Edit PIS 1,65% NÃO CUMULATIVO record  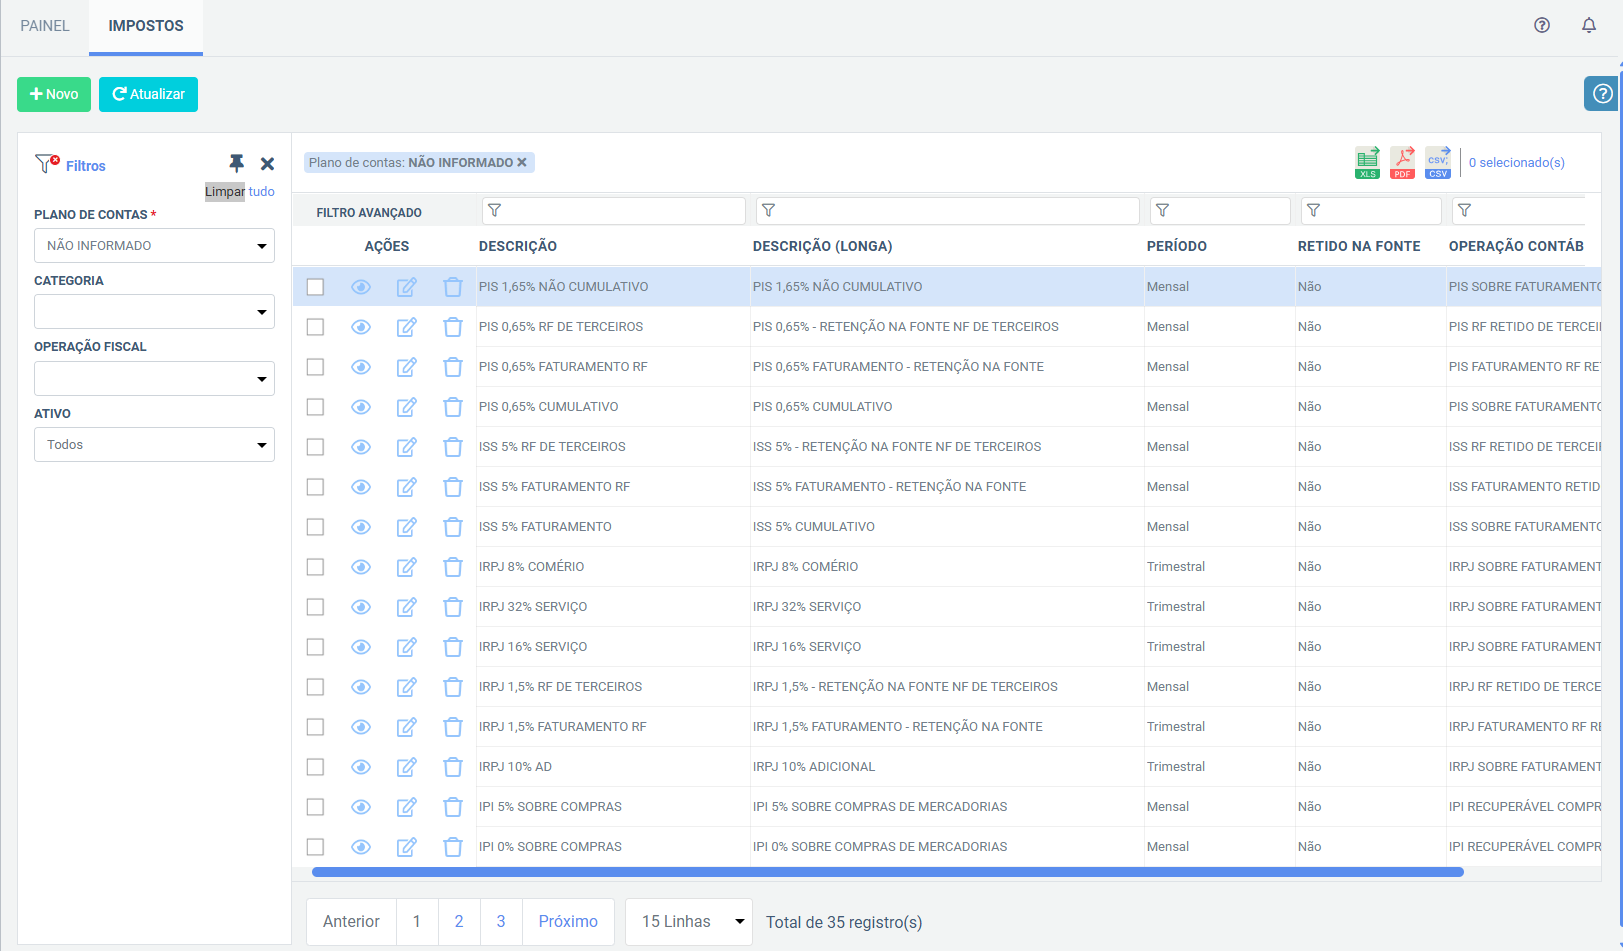point(406,287)
